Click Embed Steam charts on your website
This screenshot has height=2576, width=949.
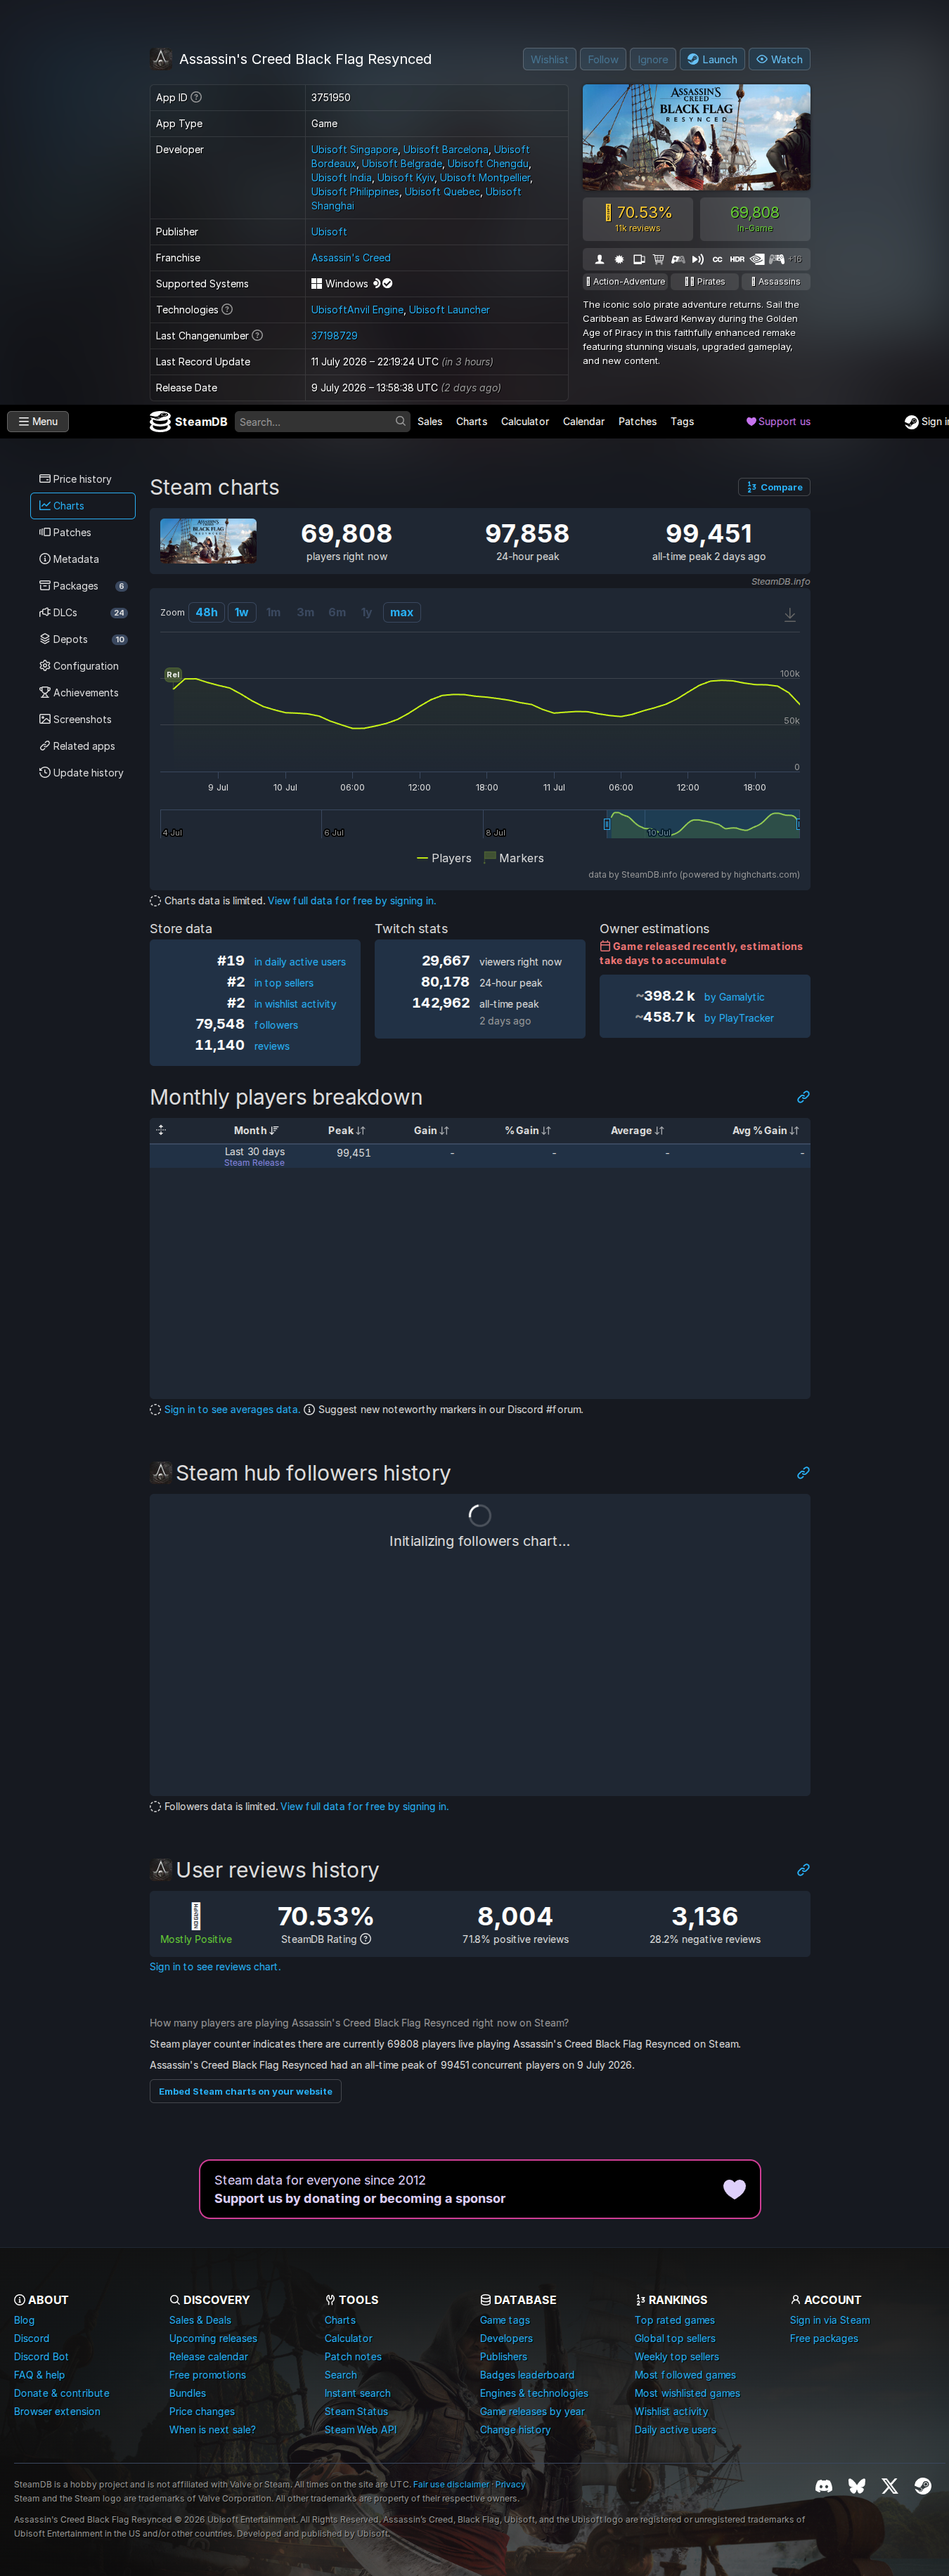click(245, 2091)
